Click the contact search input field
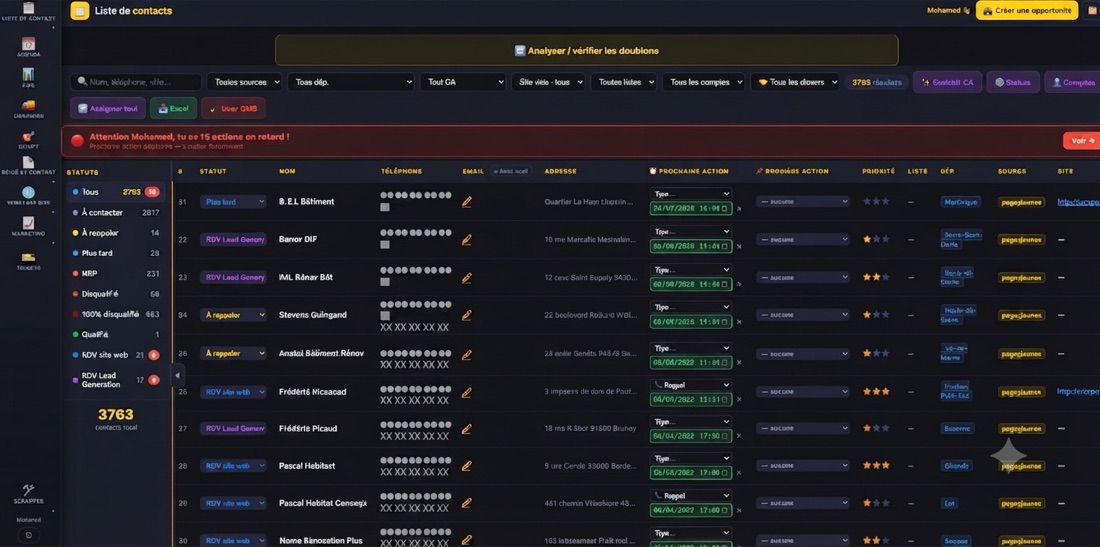The height and width of the screenshot is (547, 1100). point(136,82)
